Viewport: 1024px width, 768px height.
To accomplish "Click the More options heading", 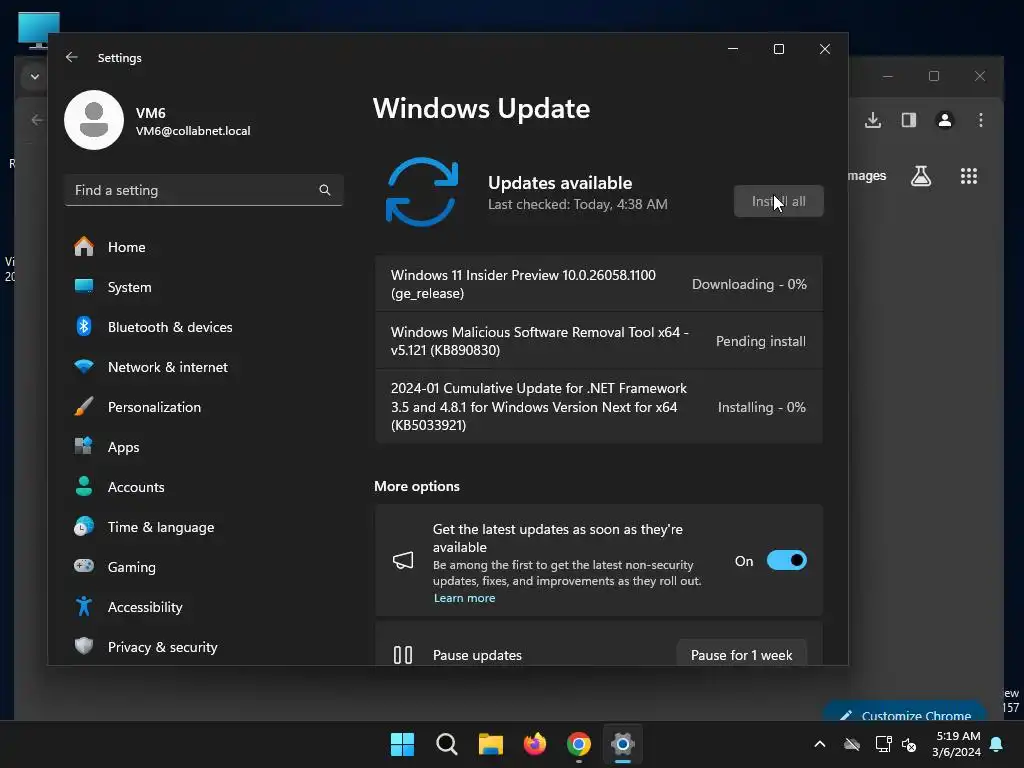I will pyautogui.click(x=417, y=487).
